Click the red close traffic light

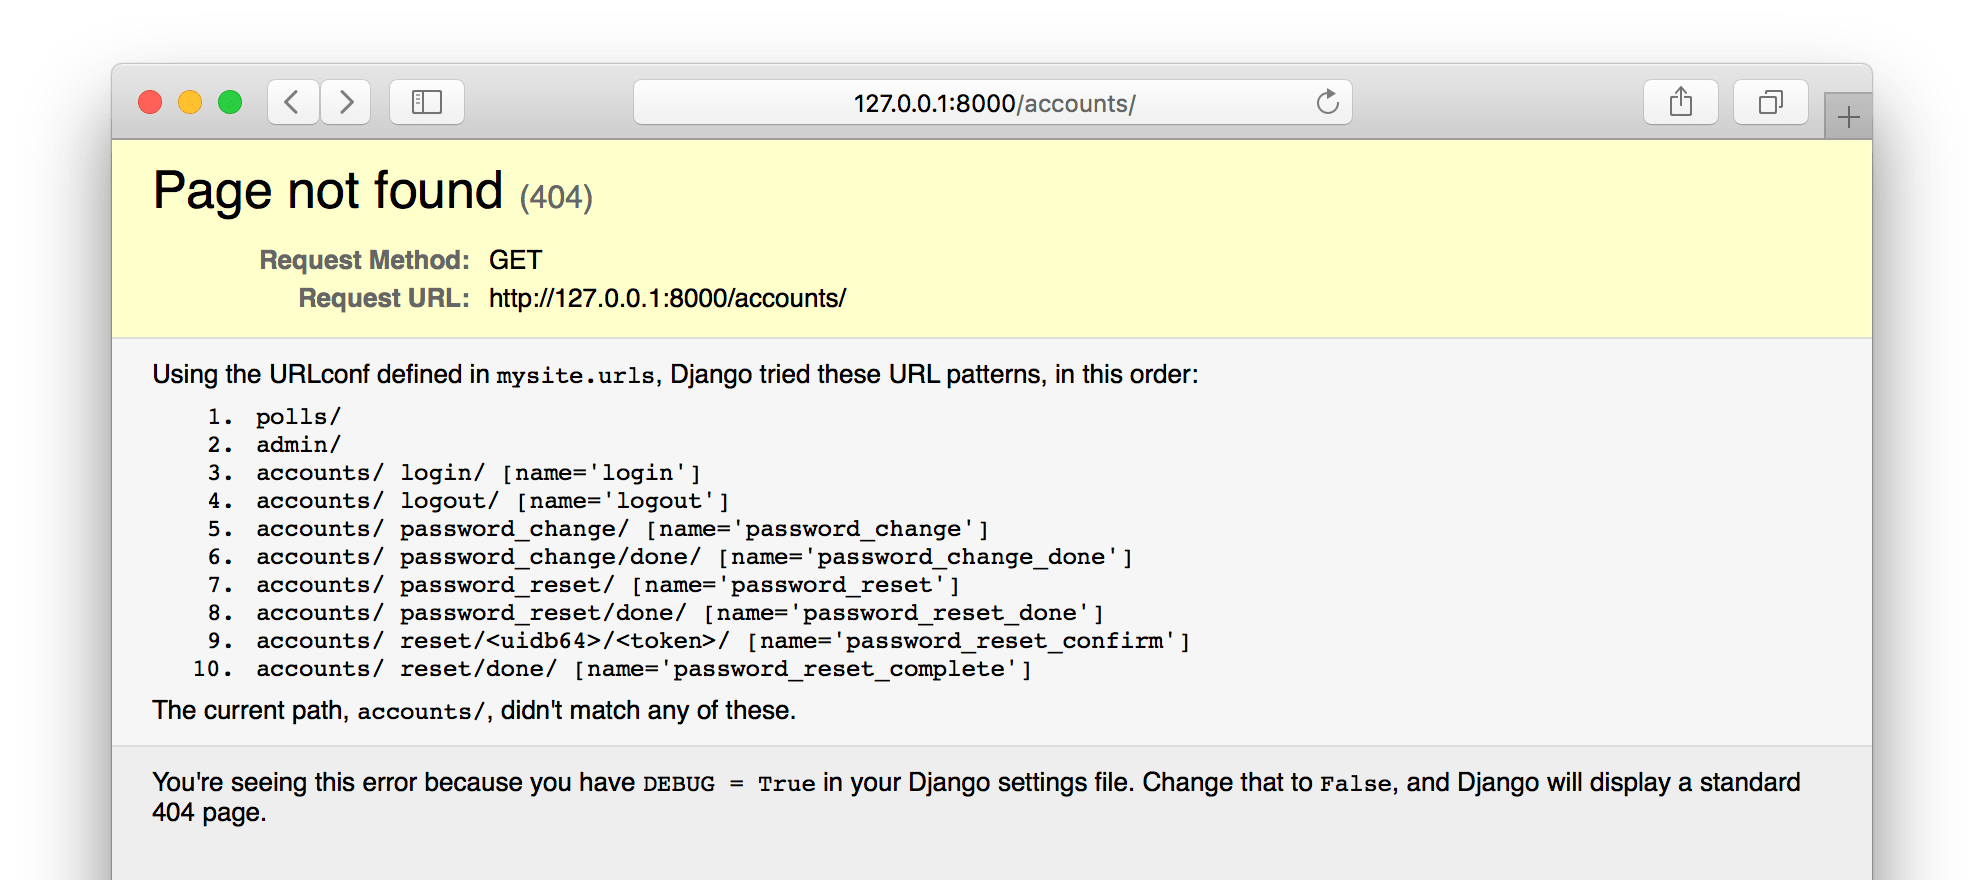pyautogui.click(x=150, y=101)
